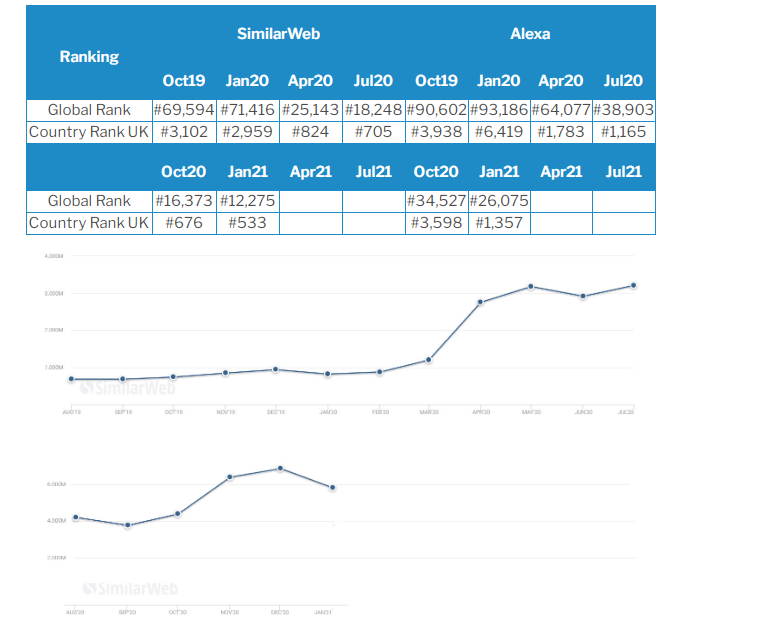Click the JAN'20 data point on the chart
The image size is (771, 623).
(x=328, y=374)
